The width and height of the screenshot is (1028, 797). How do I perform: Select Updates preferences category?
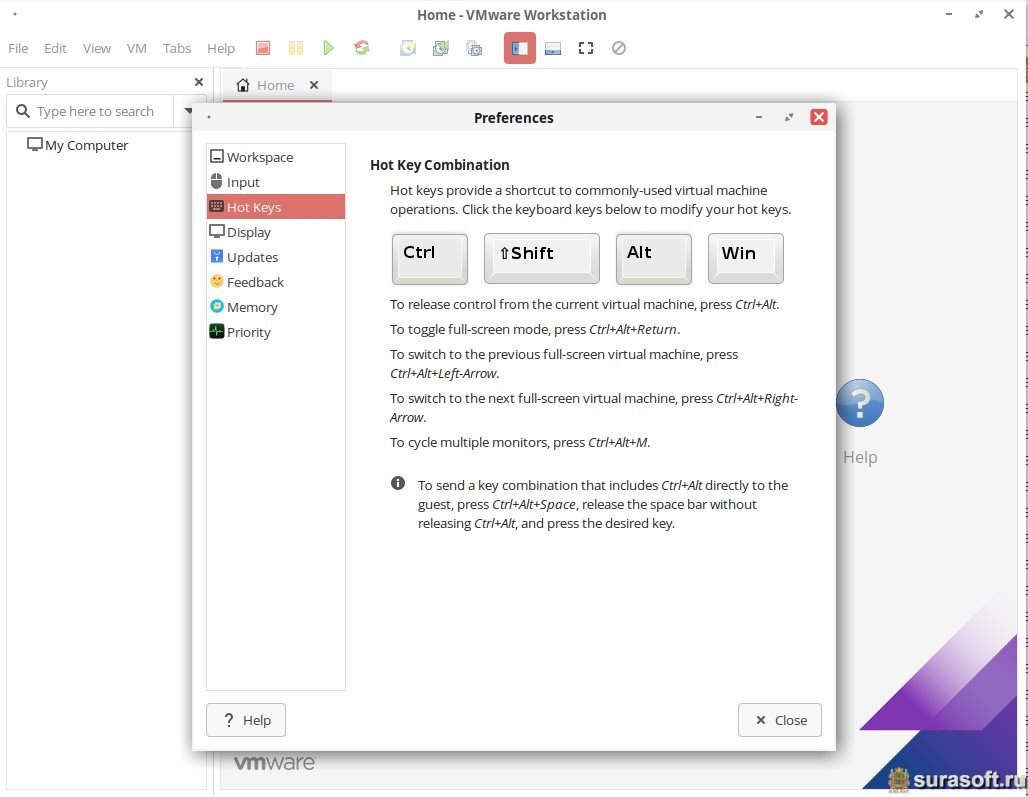click(x=275, y=257)
